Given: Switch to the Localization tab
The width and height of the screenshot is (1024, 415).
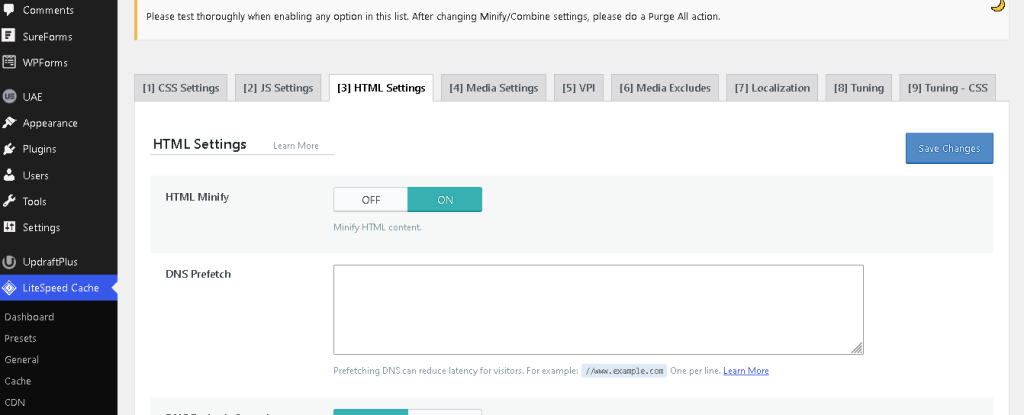Looking at the screenshot, I should tap(772, 88).
